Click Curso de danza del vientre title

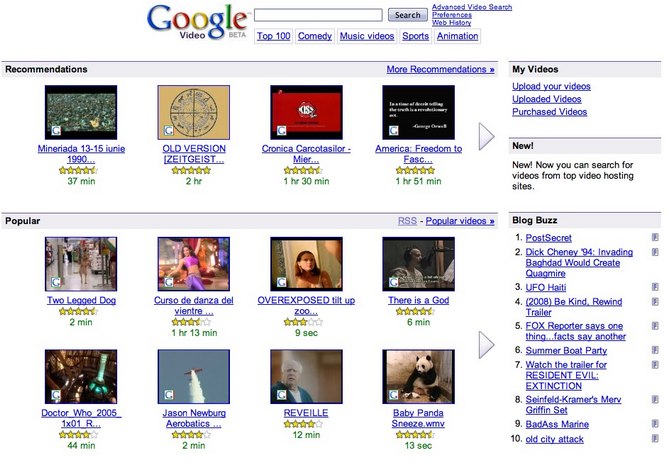tap(194, 306)
